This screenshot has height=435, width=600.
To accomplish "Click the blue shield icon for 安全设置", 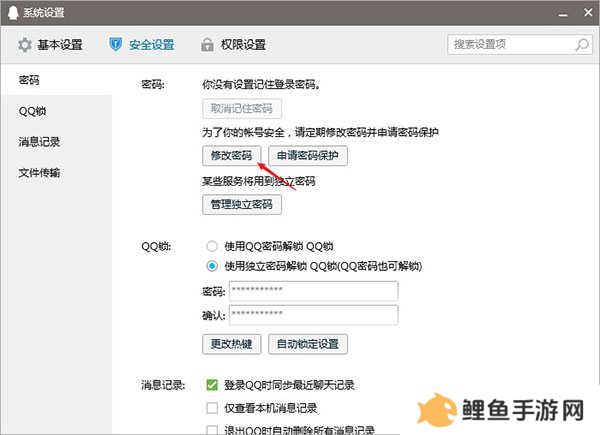I will pyautogui.click(x=115, y=44).
